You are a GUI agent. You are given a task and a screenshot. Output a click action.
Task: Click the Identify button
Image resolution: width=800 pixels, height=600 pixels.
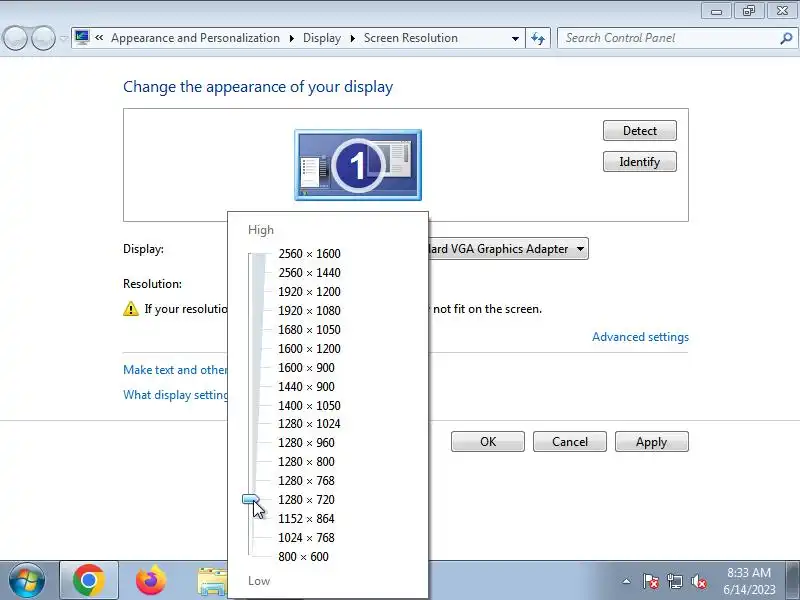point(640,162)
